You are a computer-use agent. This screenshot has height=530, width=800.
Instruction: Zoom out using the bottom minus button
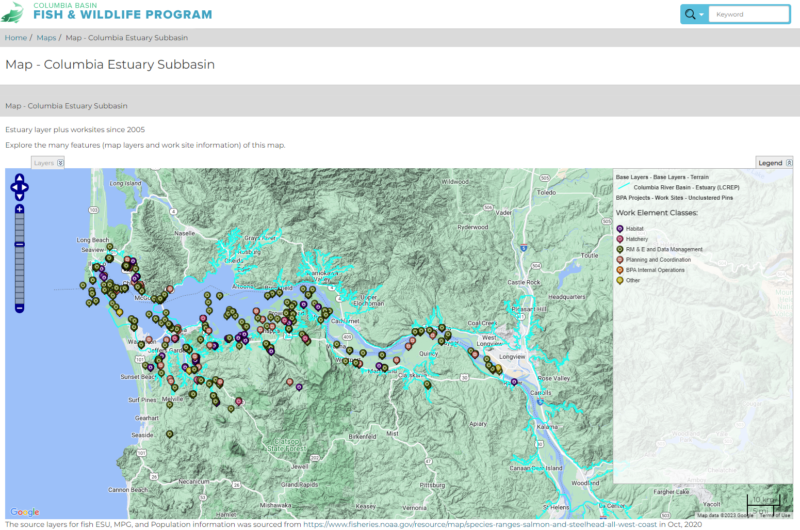pyautogui.click(x=19, y=307)
